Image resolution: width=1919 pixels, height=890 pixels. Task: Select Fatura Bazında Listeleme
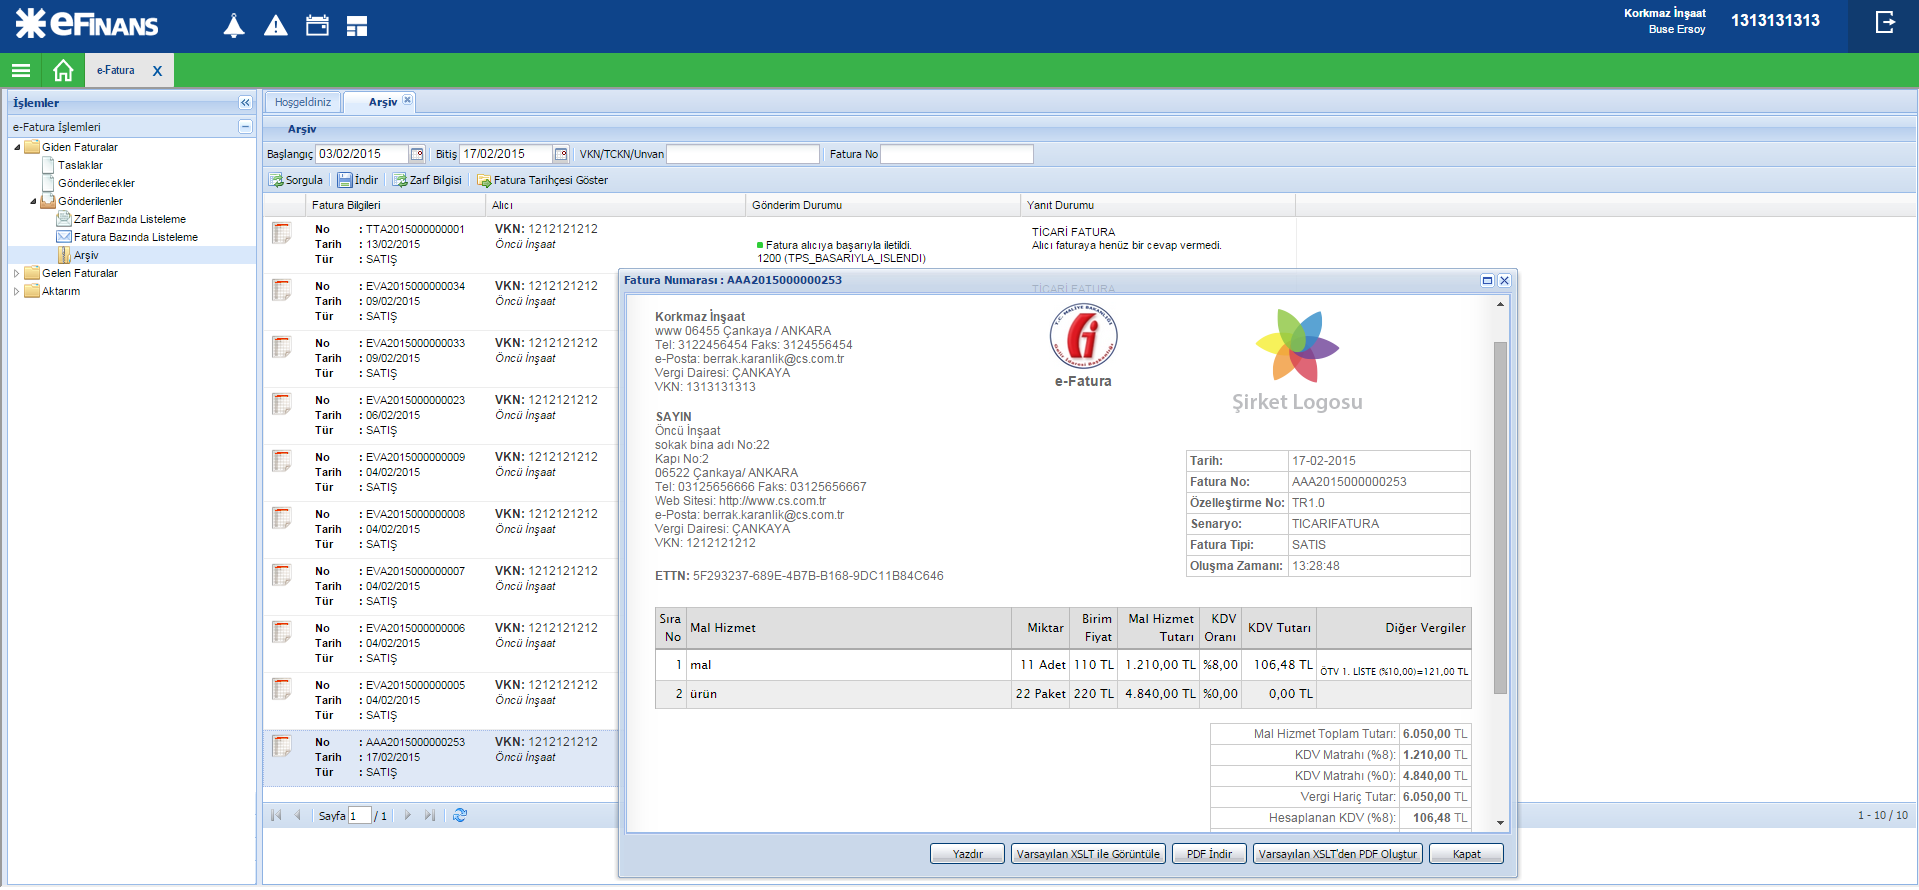click(136, 237)
